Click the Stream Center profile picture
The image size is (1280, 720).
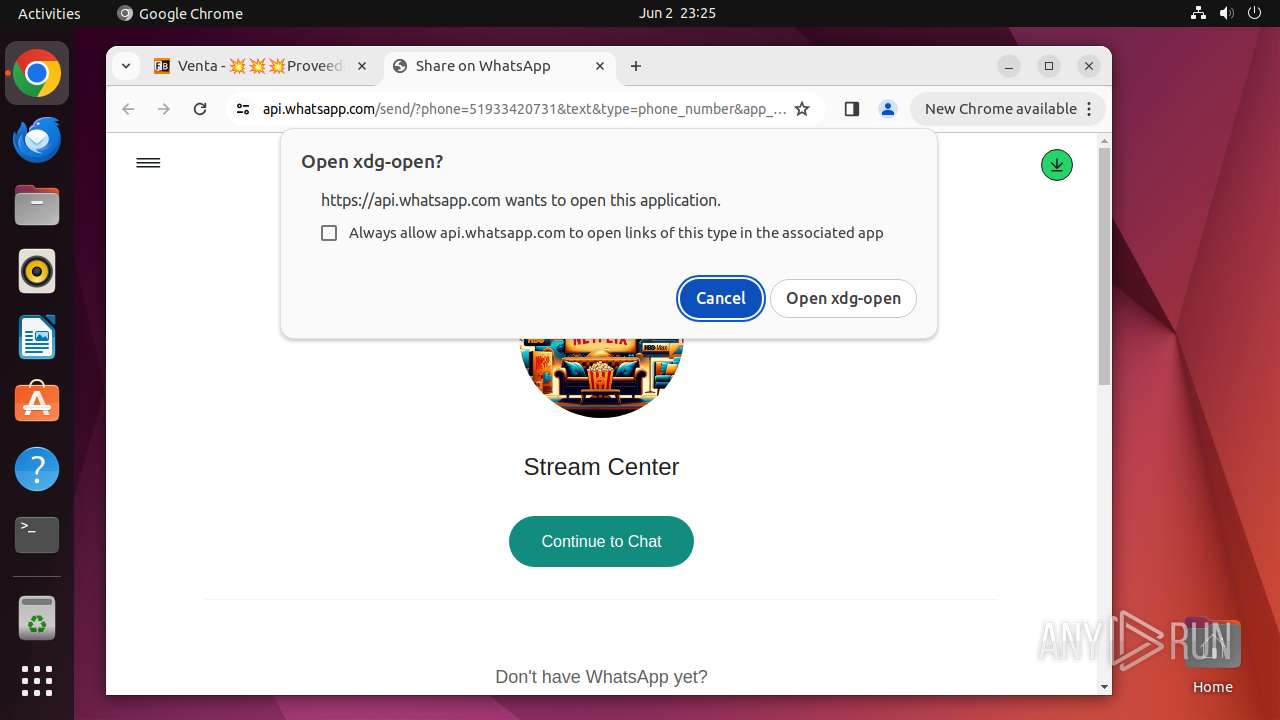click(x=601, y=378)
